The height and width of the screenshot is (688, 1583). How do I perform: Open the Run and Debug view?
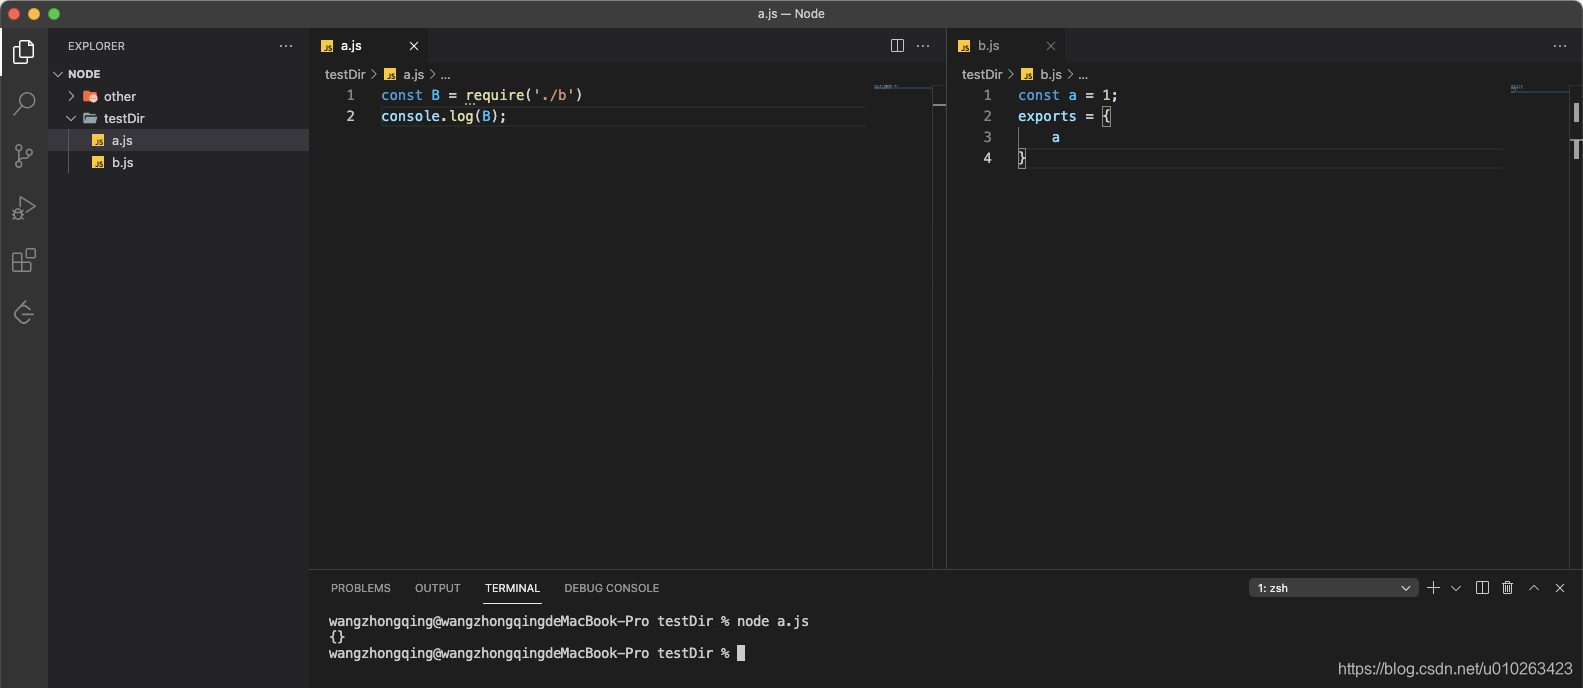(24, 208)
